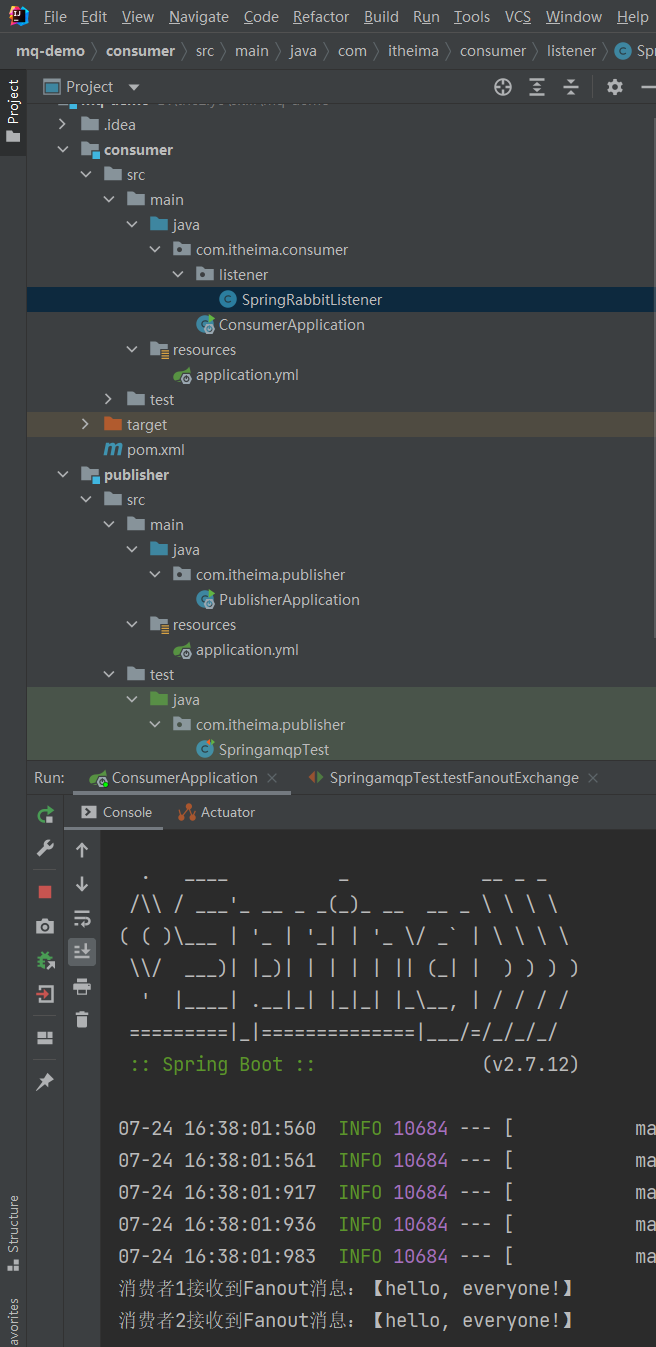Open the Structure tool window side tab
656x1347 pixels.
coord(13,1232)
